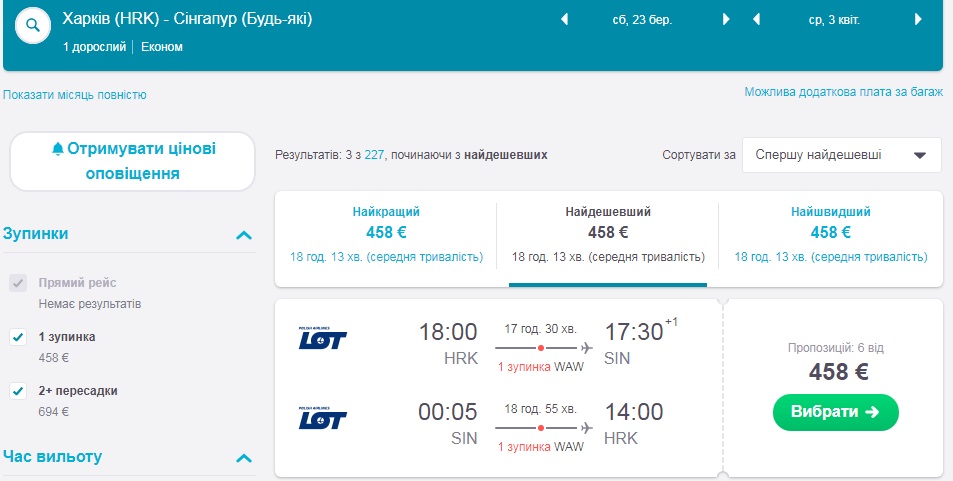Viewport: 953px width, 481px height.
Task: Click the magnifier search icon in header
Action: coord(34,25)
